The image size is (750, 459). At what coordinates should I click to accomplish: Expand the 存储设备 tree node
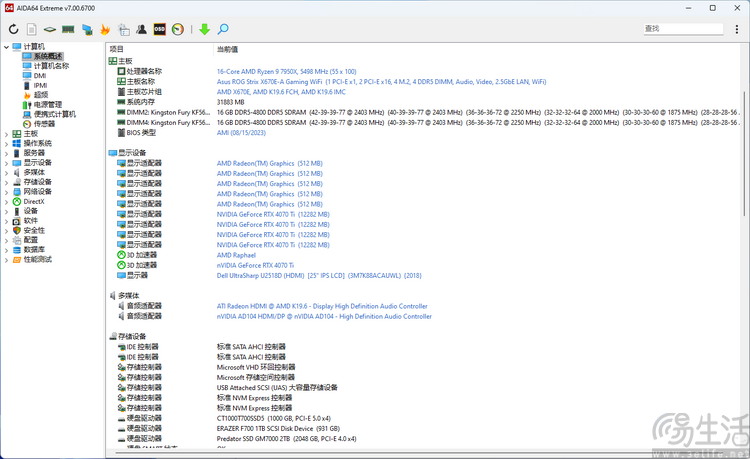[x=6, y=183]
